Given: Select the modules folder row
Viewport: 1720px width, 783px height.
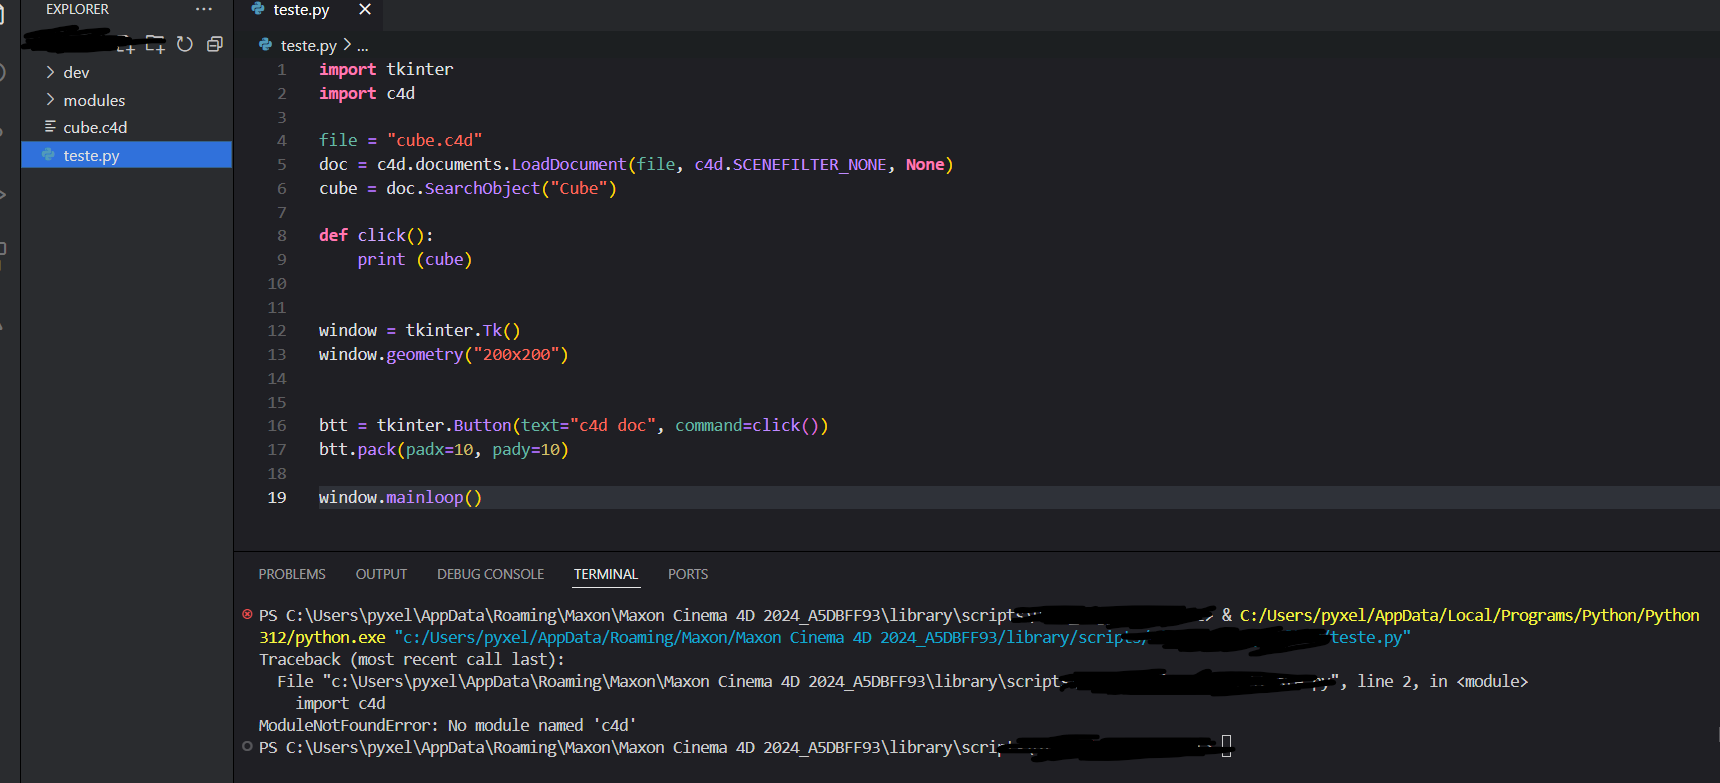Looking at the screenshot, I should click(x=127, y=100).
